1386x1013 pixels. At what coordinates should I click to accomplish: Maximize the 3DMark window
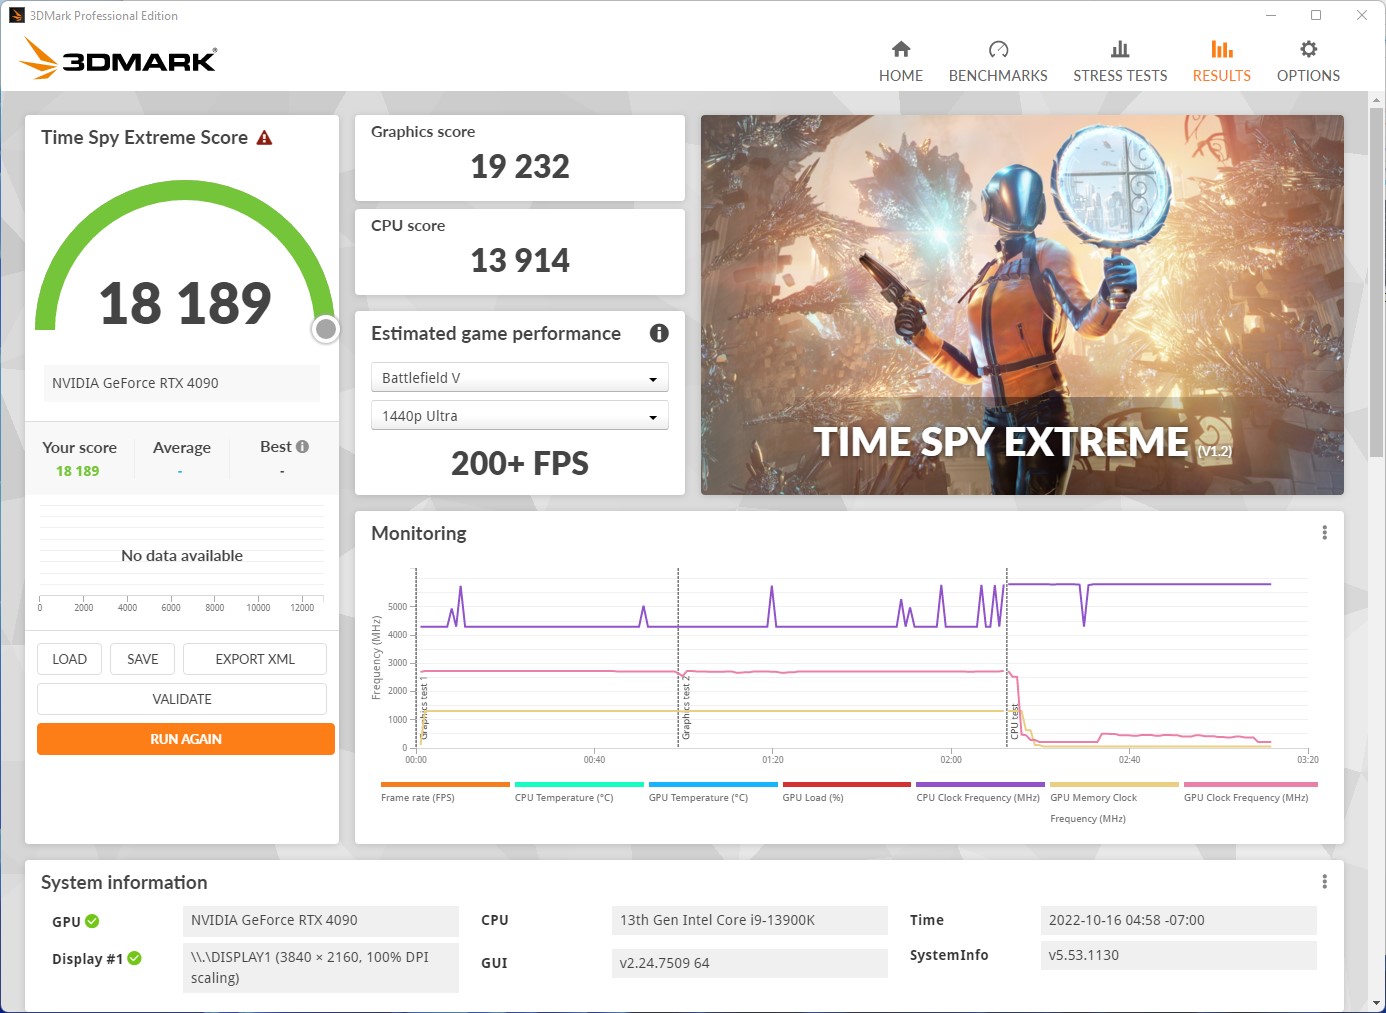pyautogui.click(x=1316, y=15)
